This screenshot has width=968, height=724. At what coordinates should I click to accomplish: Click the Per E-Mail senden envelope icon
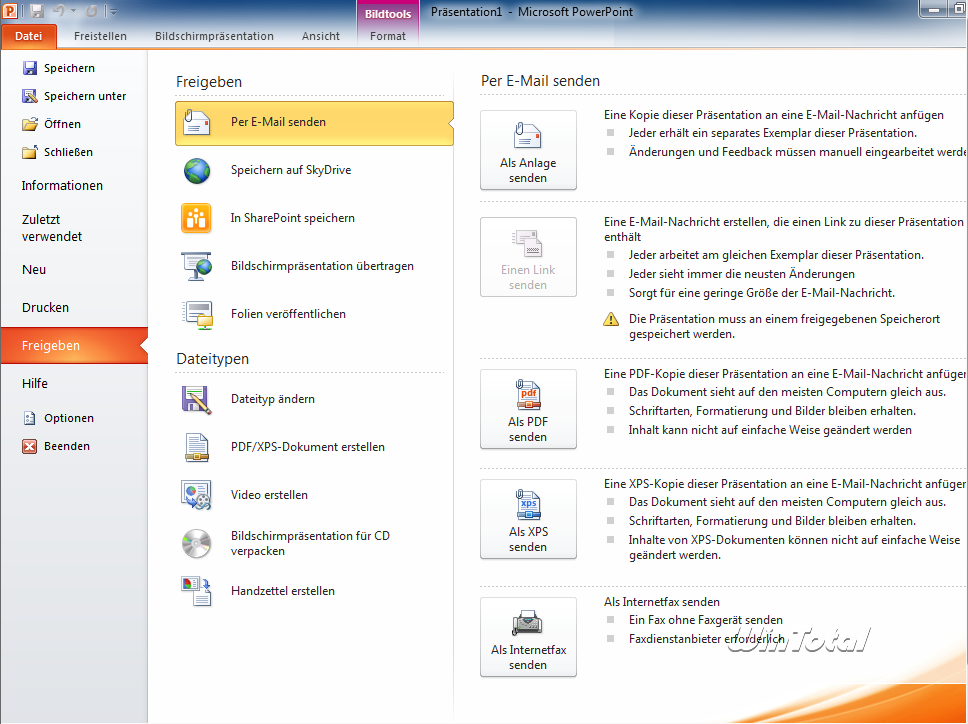pyautogui.click(x=197, y=122)
